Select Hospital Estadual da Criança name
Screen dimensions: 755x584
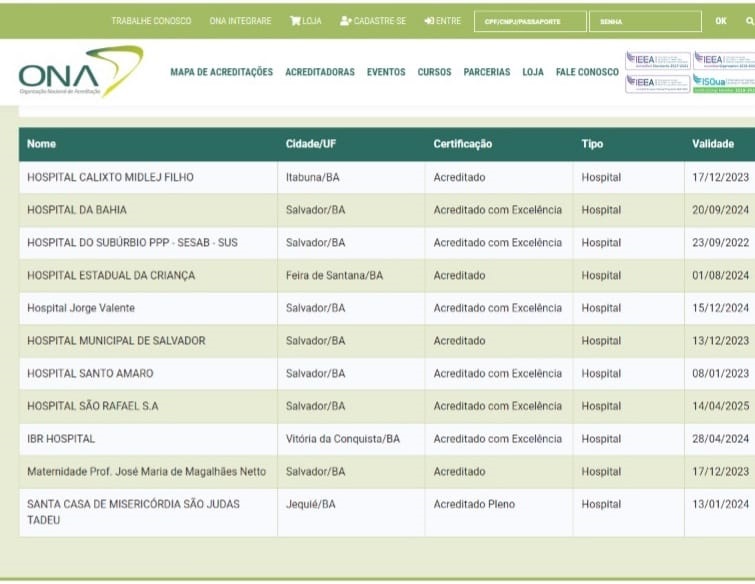pos(111,275)
